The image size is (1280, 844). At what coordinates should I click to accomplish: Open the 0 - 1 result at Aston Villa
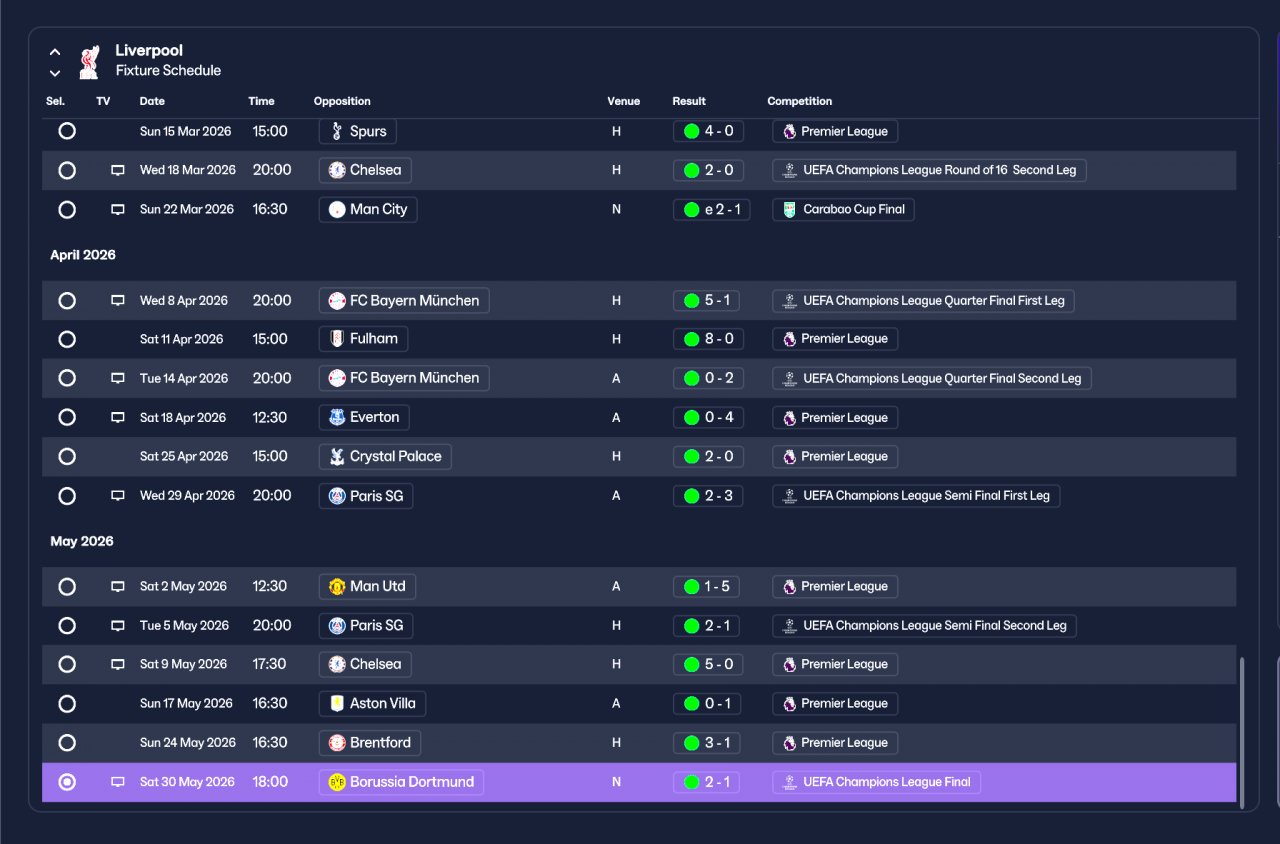point(706,704)
